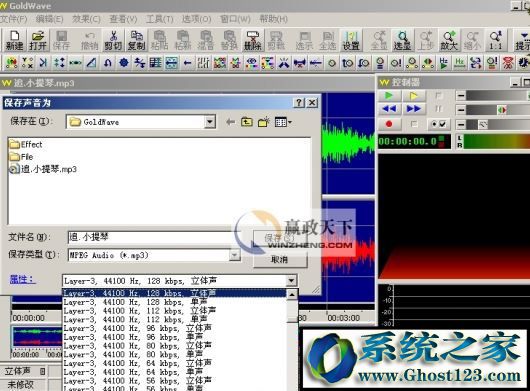Toggle the controller properties checkmark button
This screenshot has height=391, width=530.
click(x=439, y=124)
